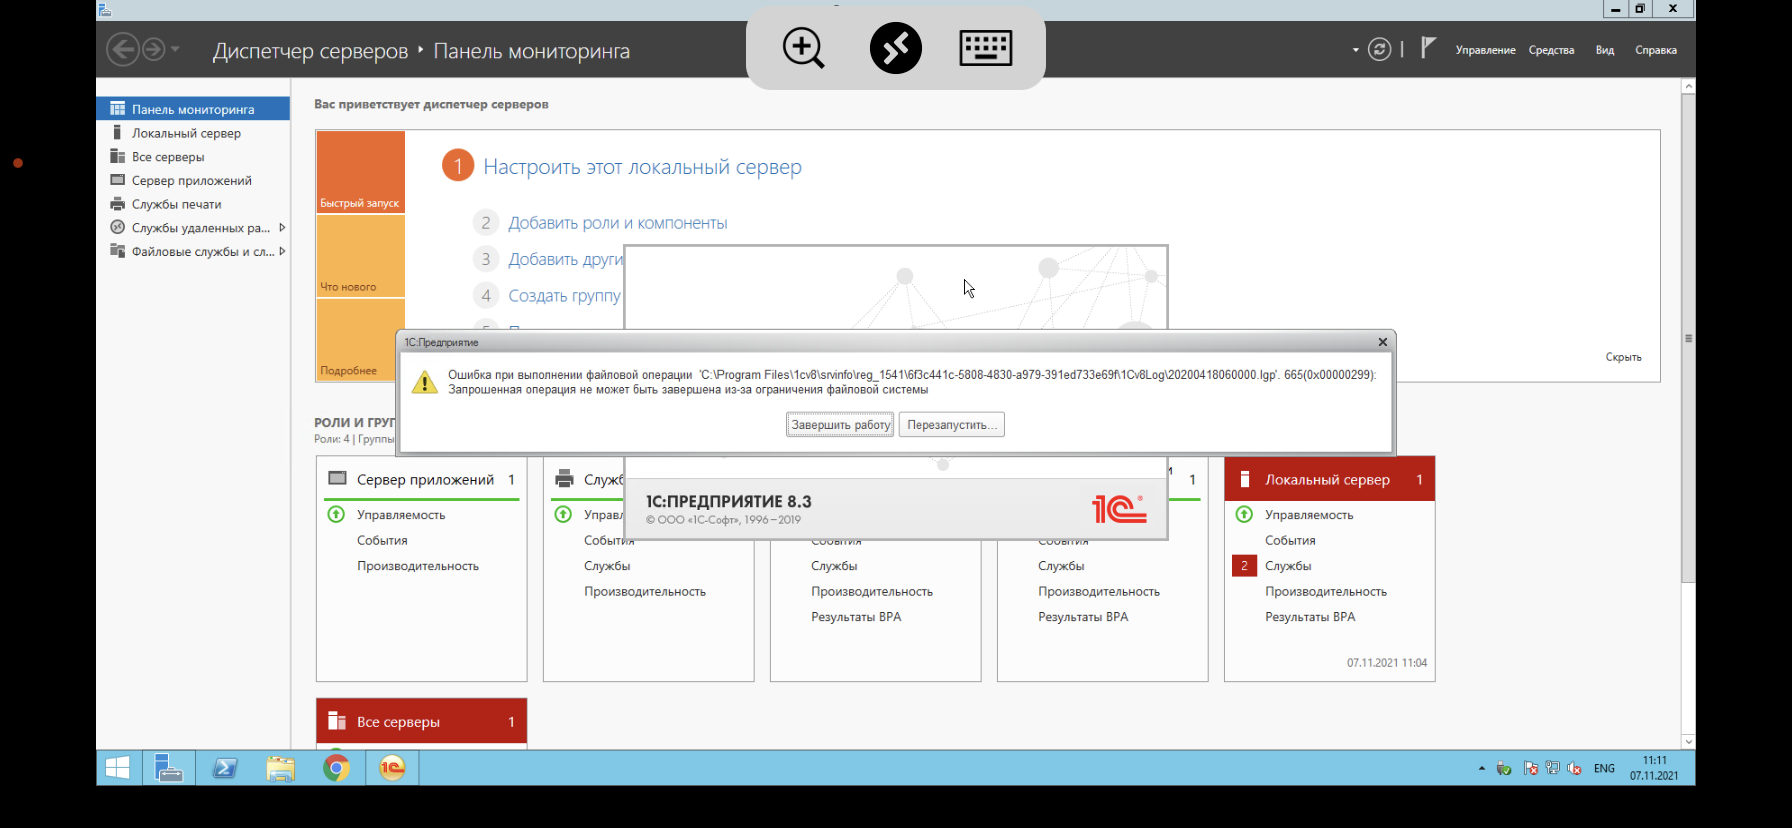Click the Перезапустить button in error dialog
The width and height of the screenshot is (1792, 828).
click(x=951, y=425)
